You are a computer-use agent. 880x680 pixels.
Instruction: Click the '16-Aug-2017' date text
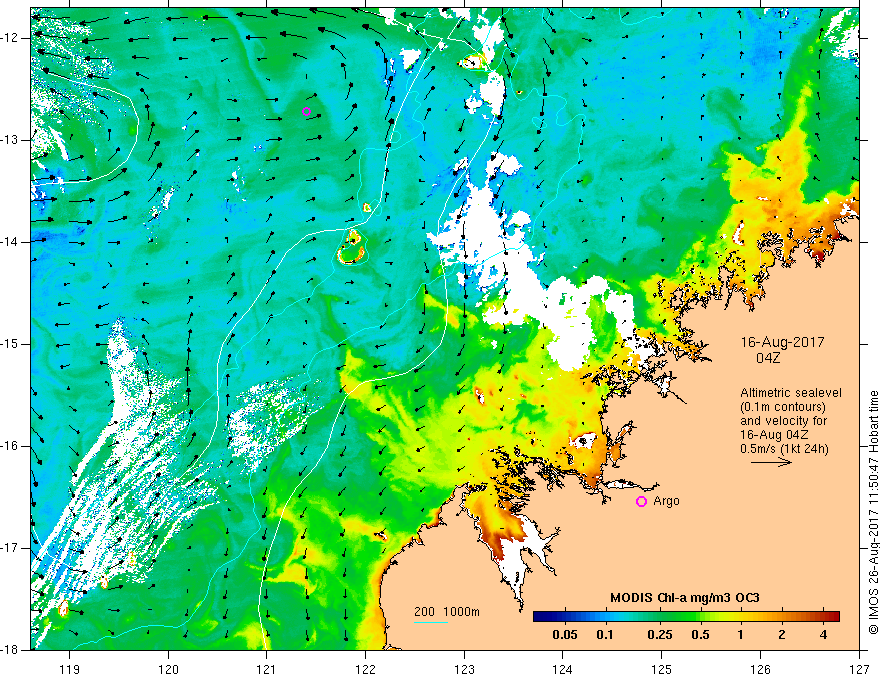(782, 342)
